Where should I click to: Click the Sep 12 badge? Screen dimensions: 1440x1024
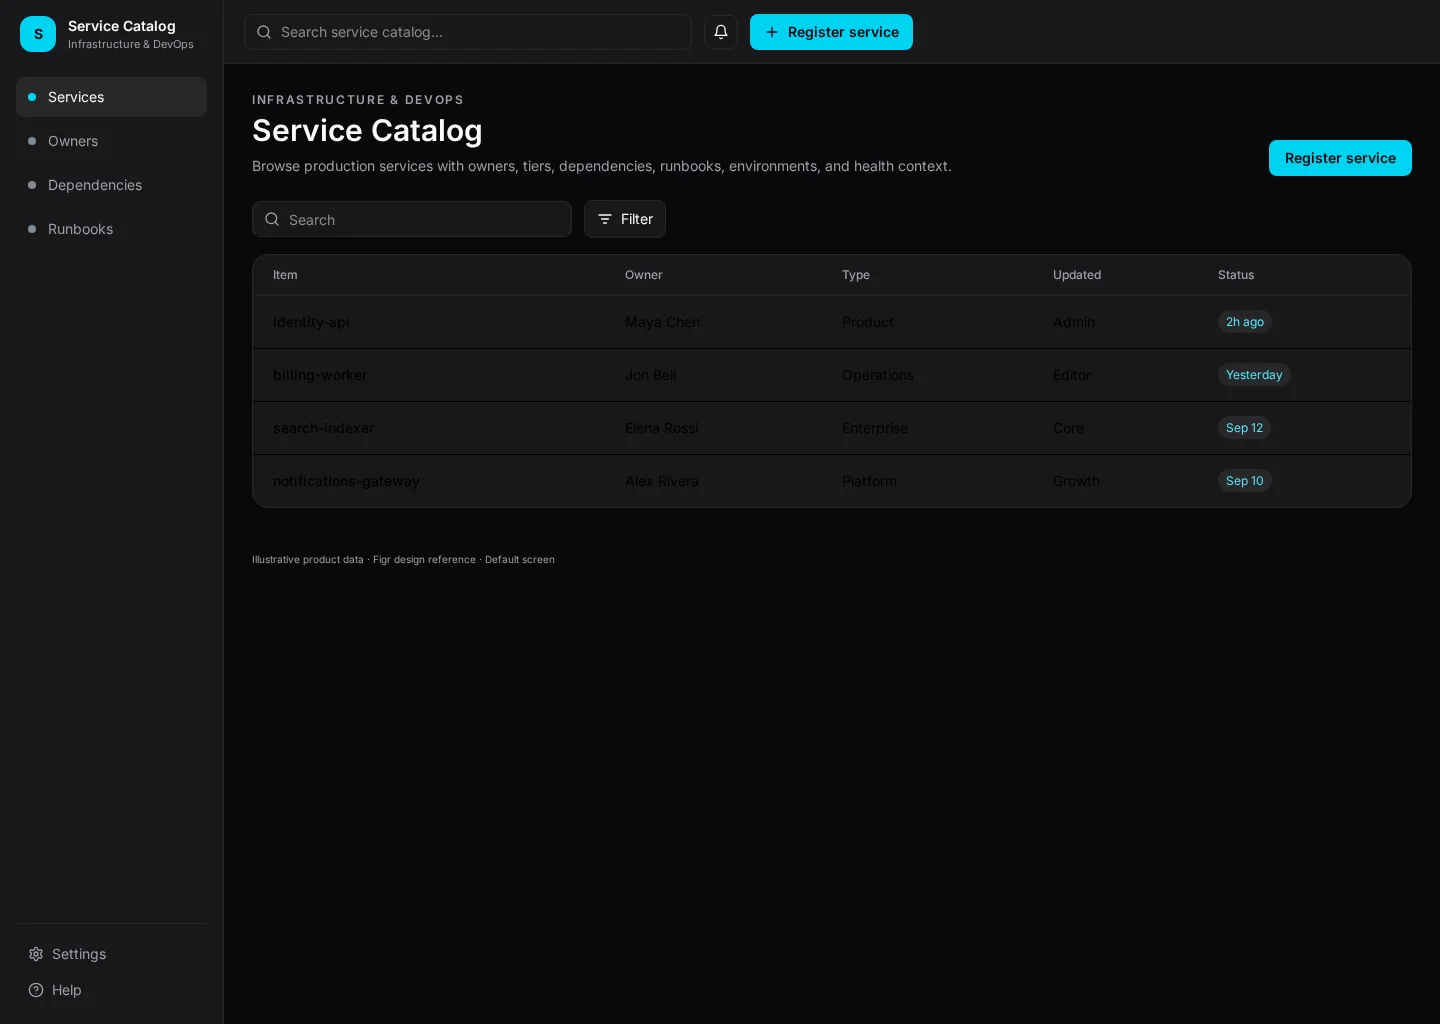click(x=1244, y=428)
